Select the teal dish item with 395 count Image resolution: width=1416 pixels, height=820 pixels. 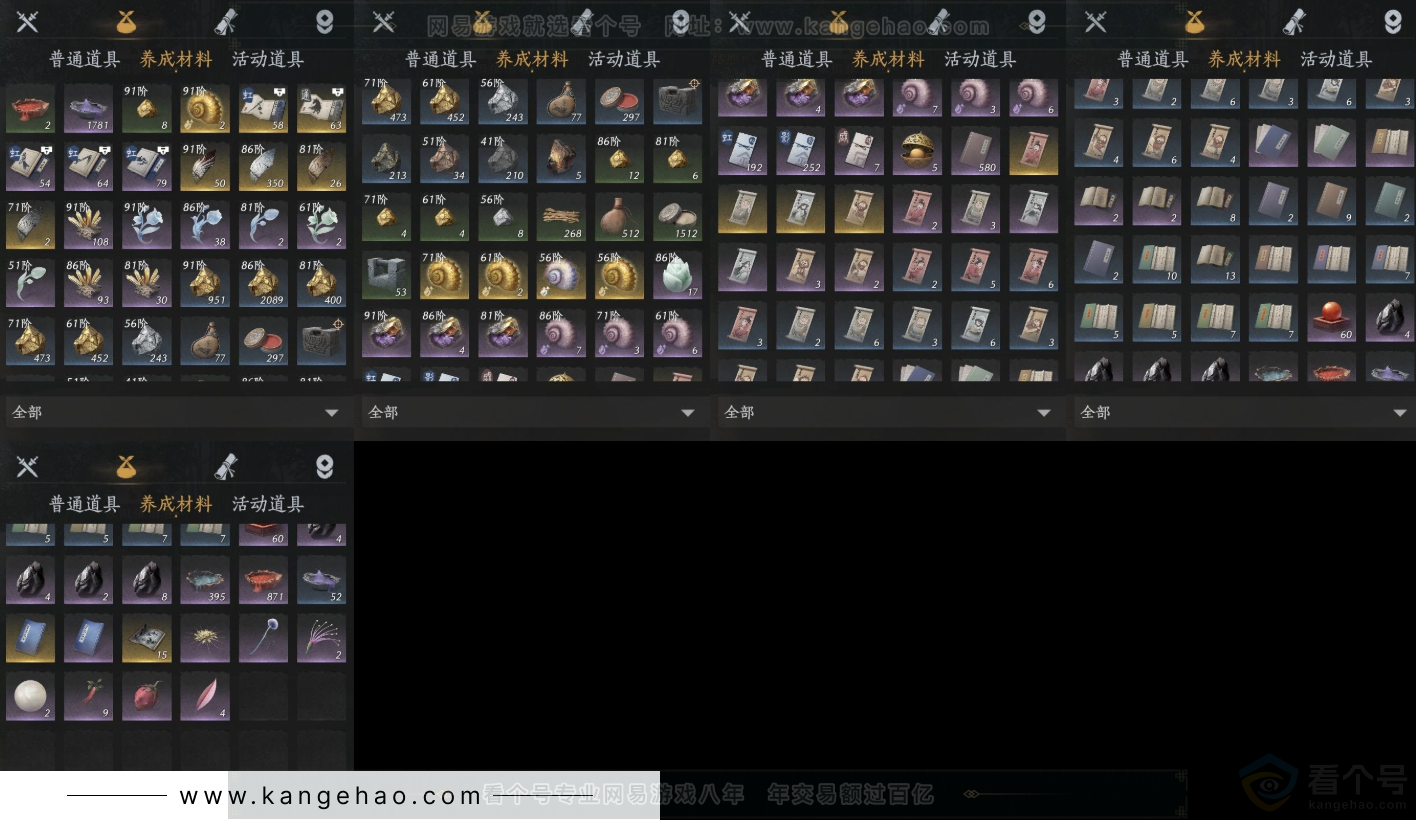click(x=205, y=580)
